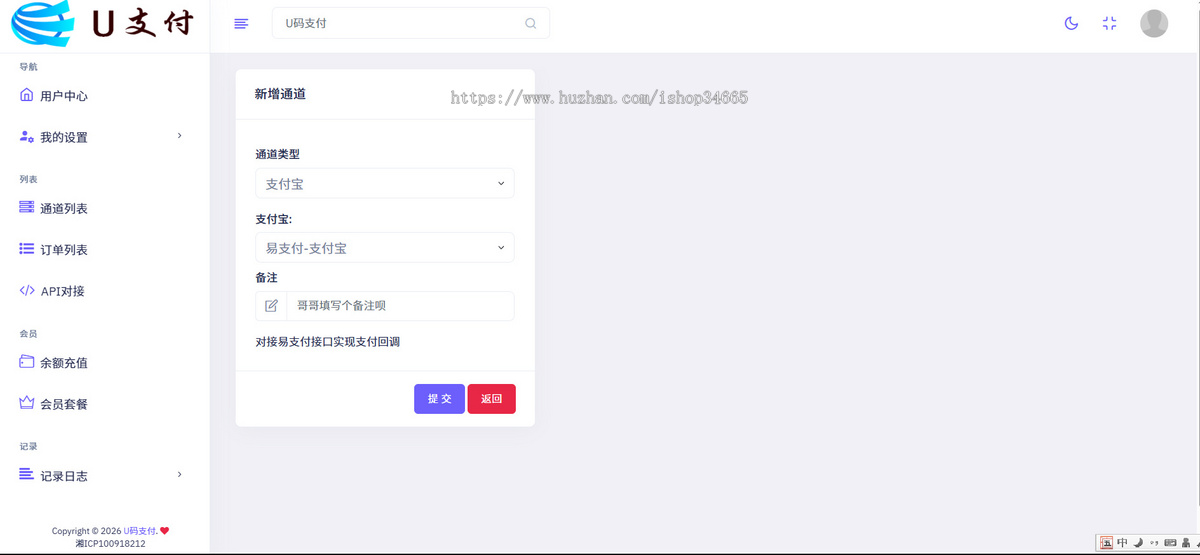Click the red 返回 button
This screenshot has height=555, width=1200.
click(491, 398)
